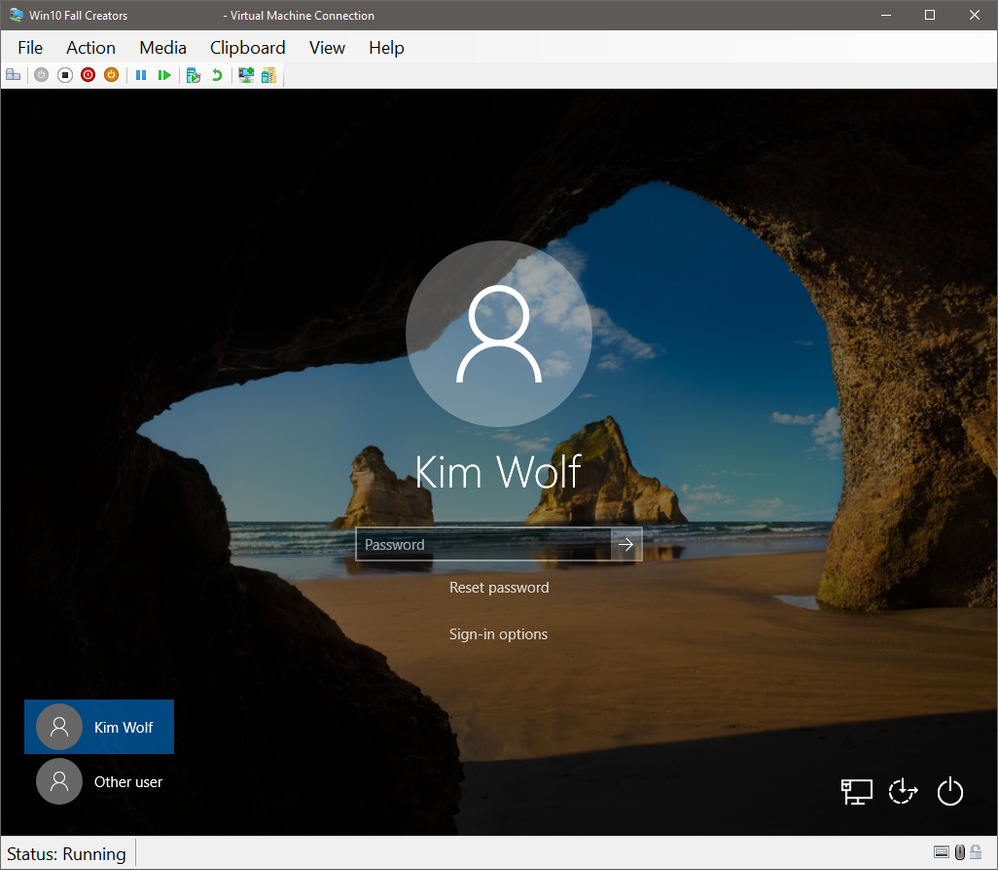Open the network icon on the login screen

pos(857,792)
